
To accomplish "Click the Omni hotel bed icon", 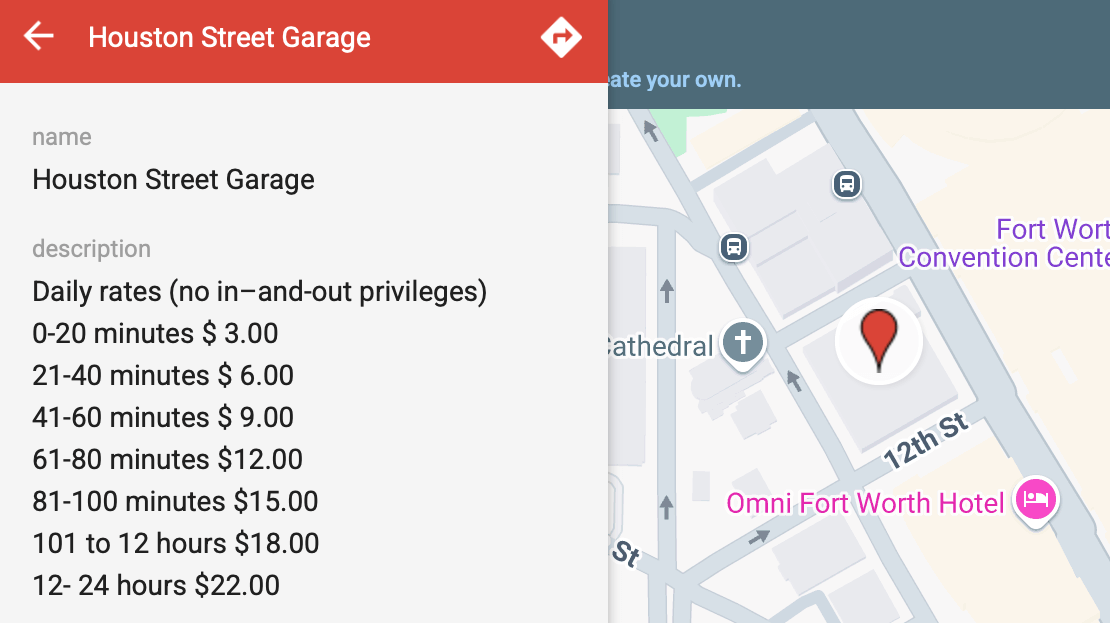I will coord(1036,498).
